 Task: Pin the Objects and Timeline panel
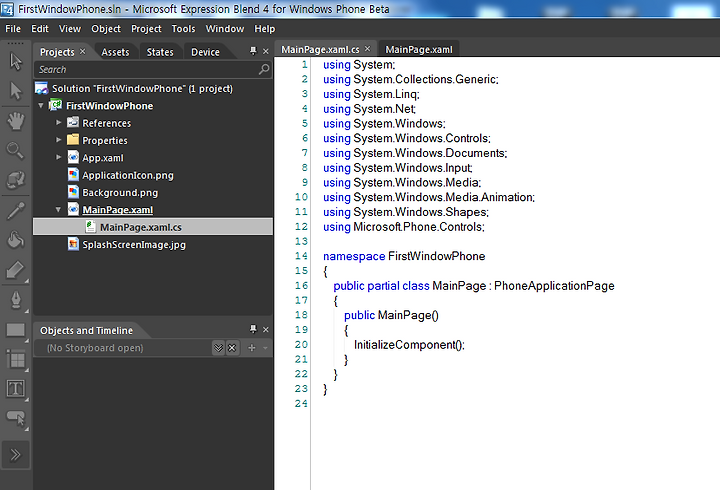pyautogui.click(x=253, y=329)
